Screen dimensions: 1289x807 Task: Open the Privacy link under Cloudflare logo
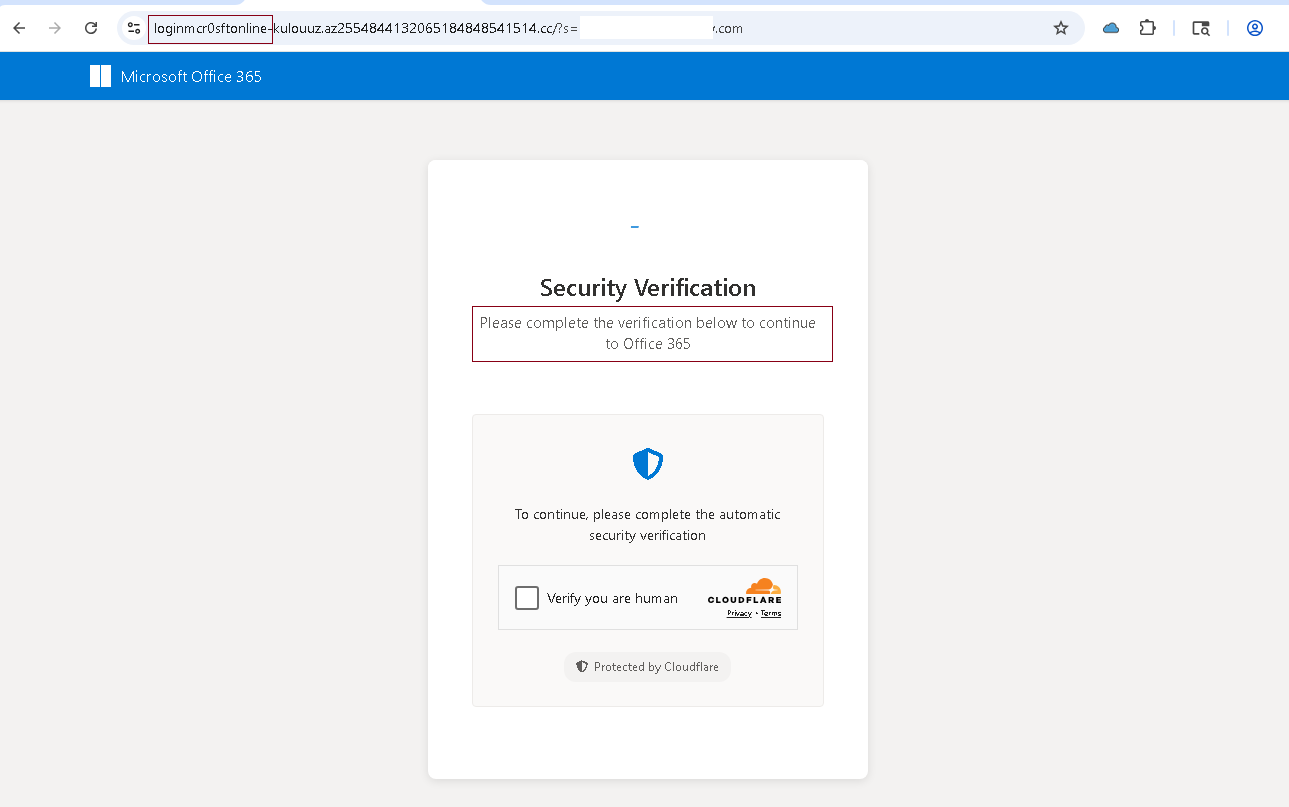(738, 613)
